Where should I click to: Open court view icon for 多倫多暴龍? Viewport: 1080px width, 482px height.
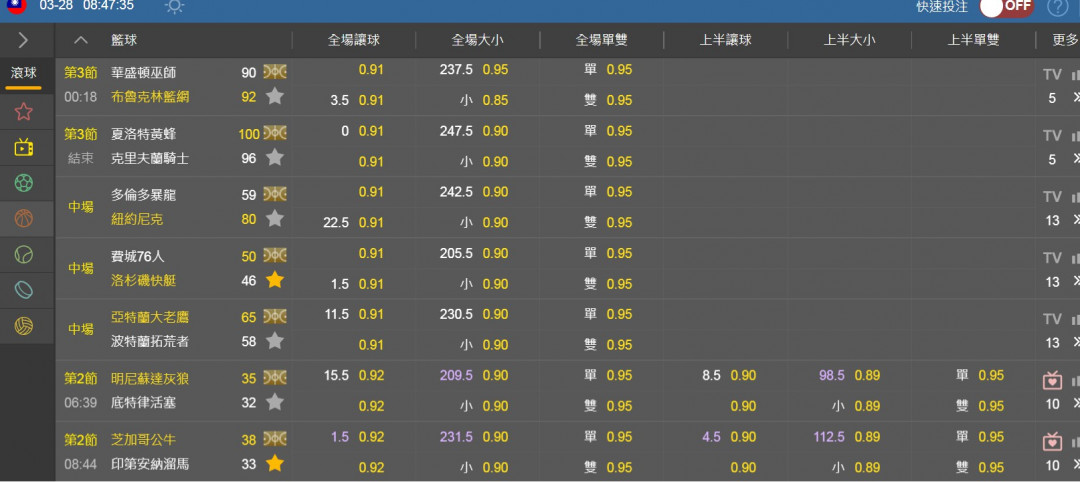click(275, 195)
